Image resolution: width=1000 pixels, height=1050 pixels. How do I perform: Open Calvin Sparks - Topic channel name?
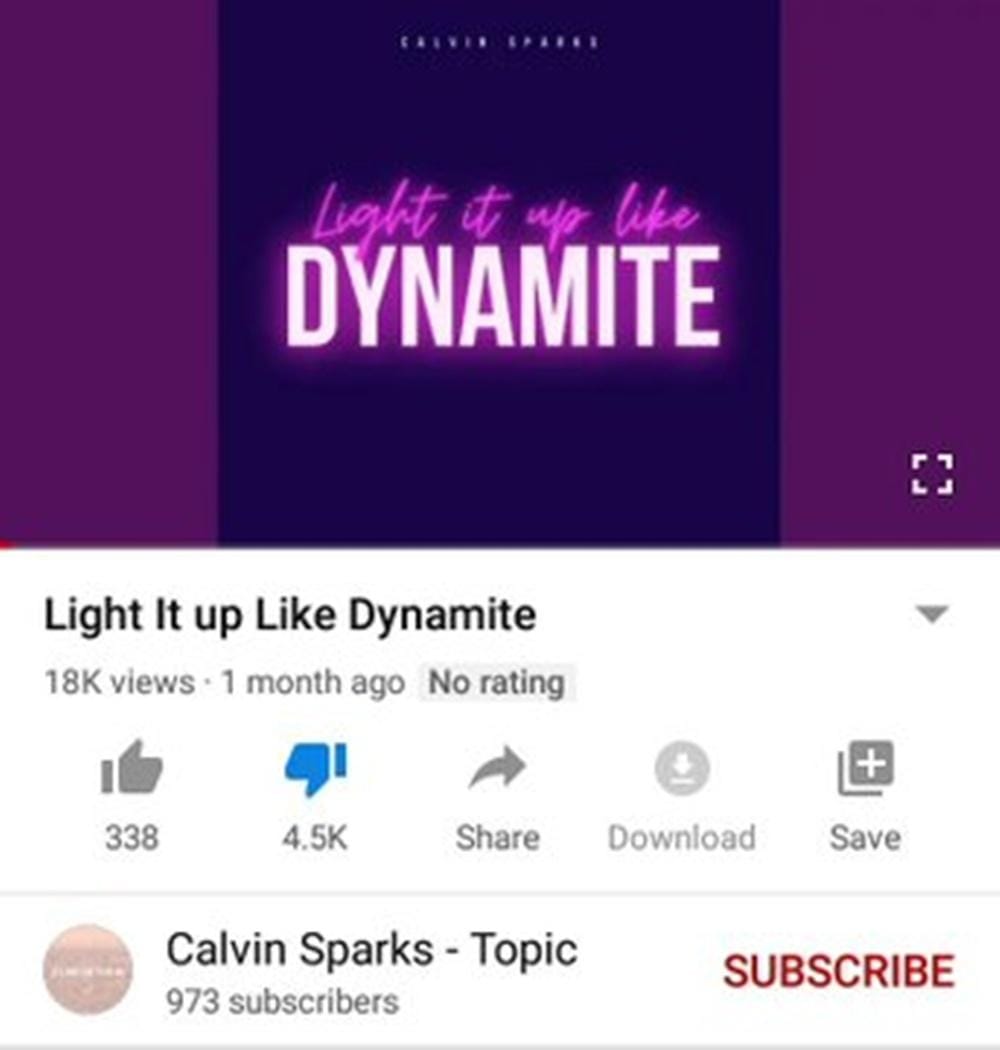pyautogui.click(x=372, y=950)
